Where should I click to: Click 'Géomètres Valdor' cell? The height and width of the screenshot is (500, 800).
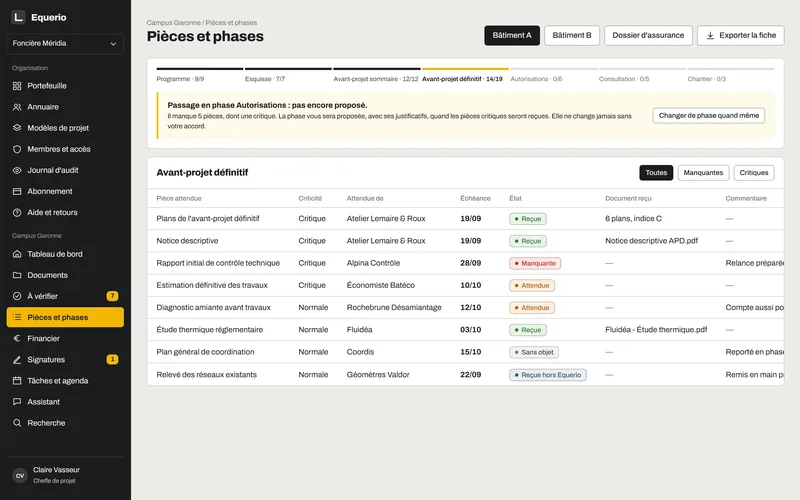tap(378, 374)
